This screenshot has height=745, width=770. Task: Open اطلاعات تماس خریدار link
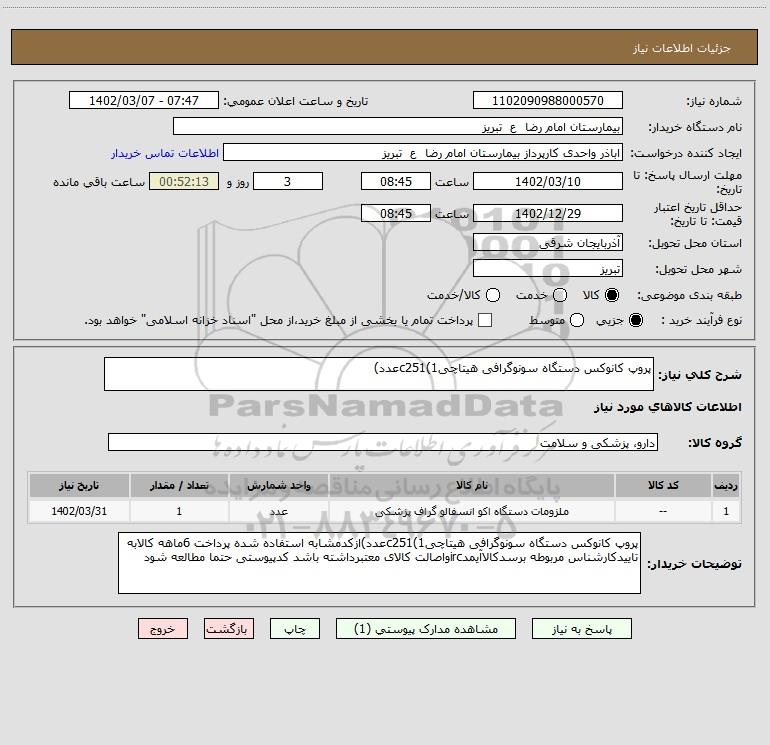(165, 153)
